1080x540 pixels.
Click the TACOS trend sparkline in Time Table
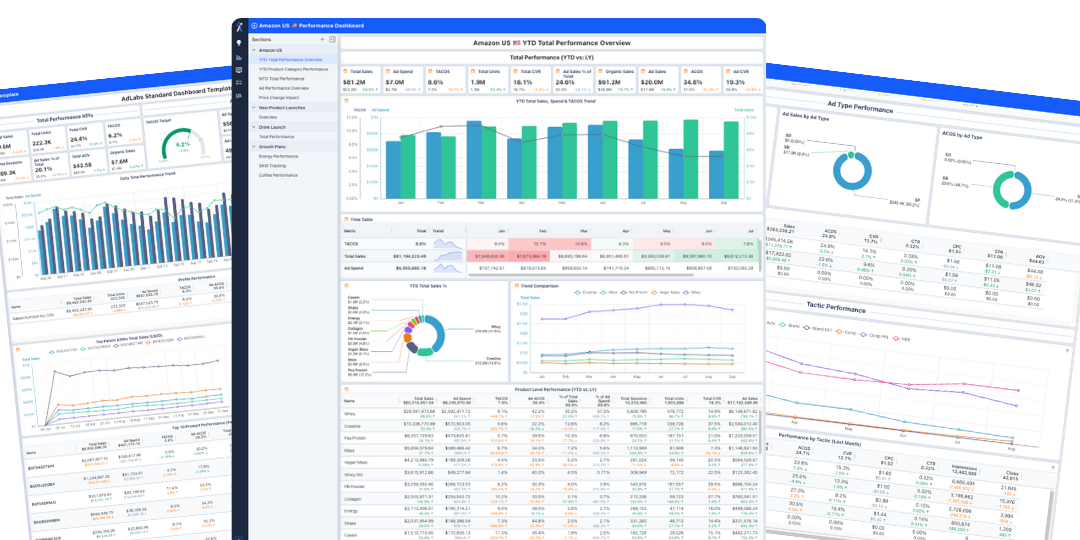pos(448,244)
